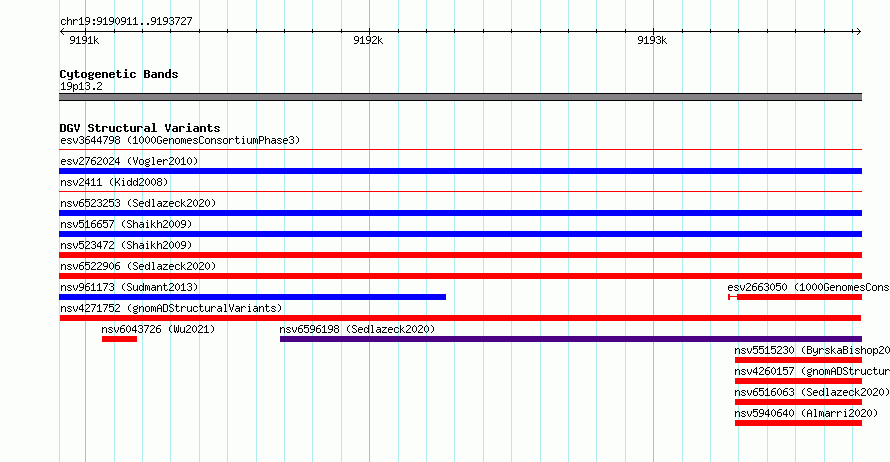Open the esv2663050 variant label

(808, 287)
